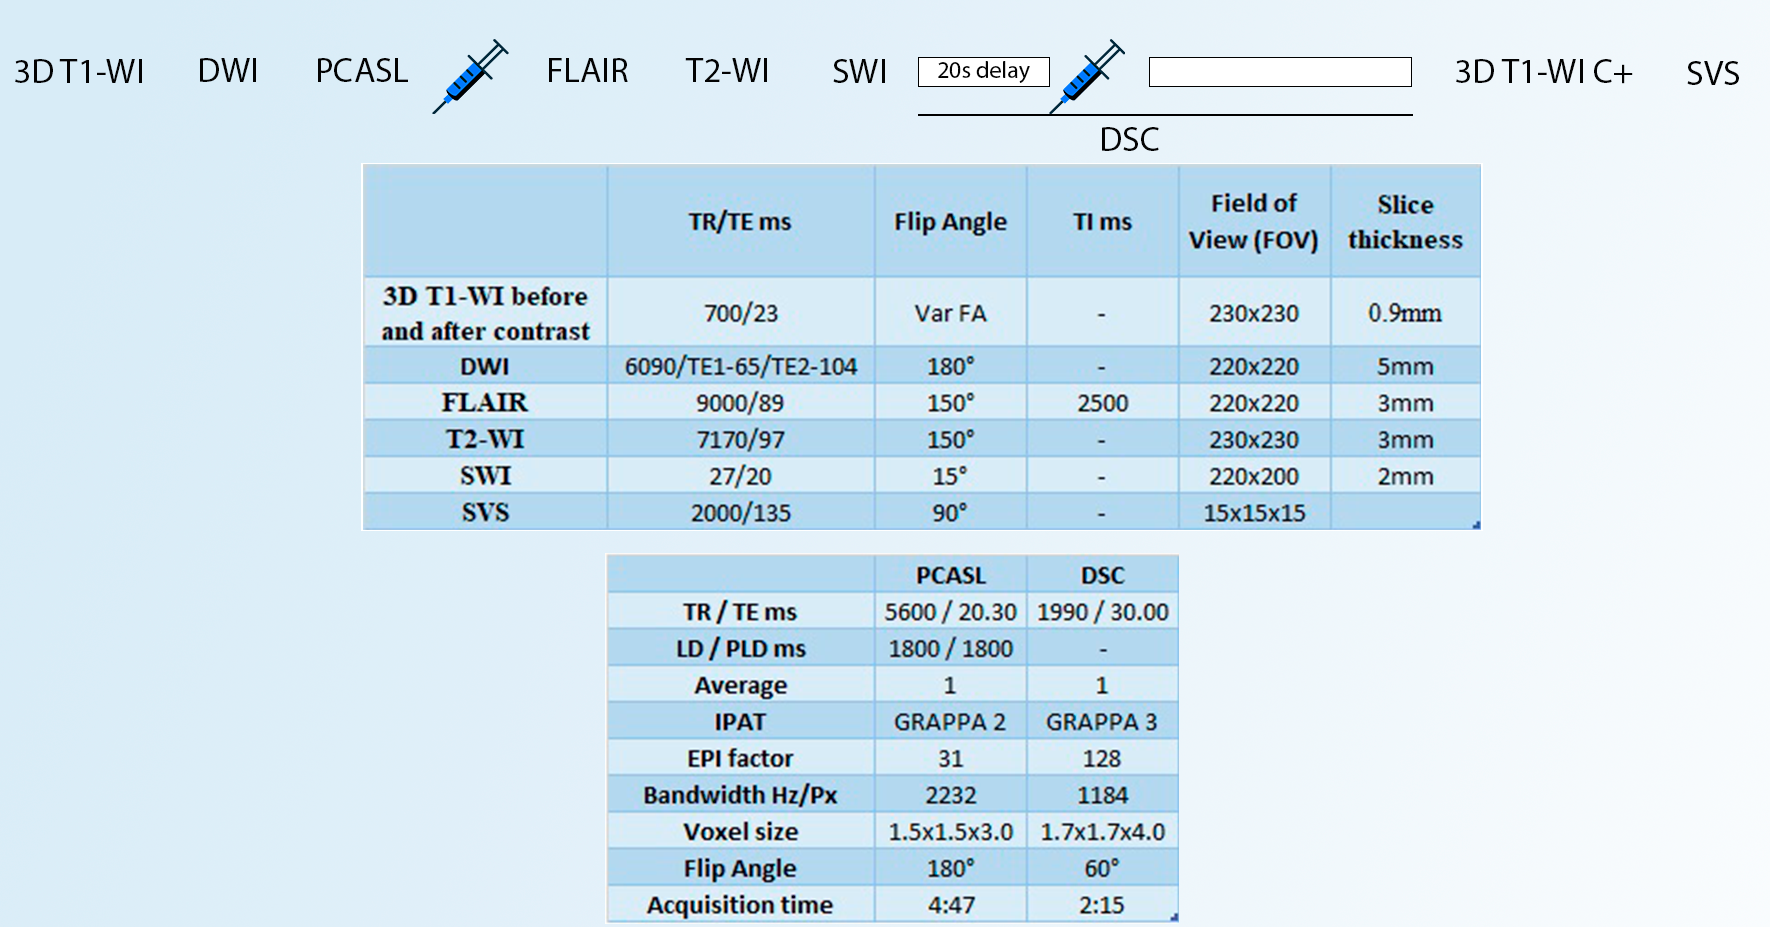Click the syringe icon after PCASL
Viewport: 1770px width, 927px height.
tap(470, 76)
